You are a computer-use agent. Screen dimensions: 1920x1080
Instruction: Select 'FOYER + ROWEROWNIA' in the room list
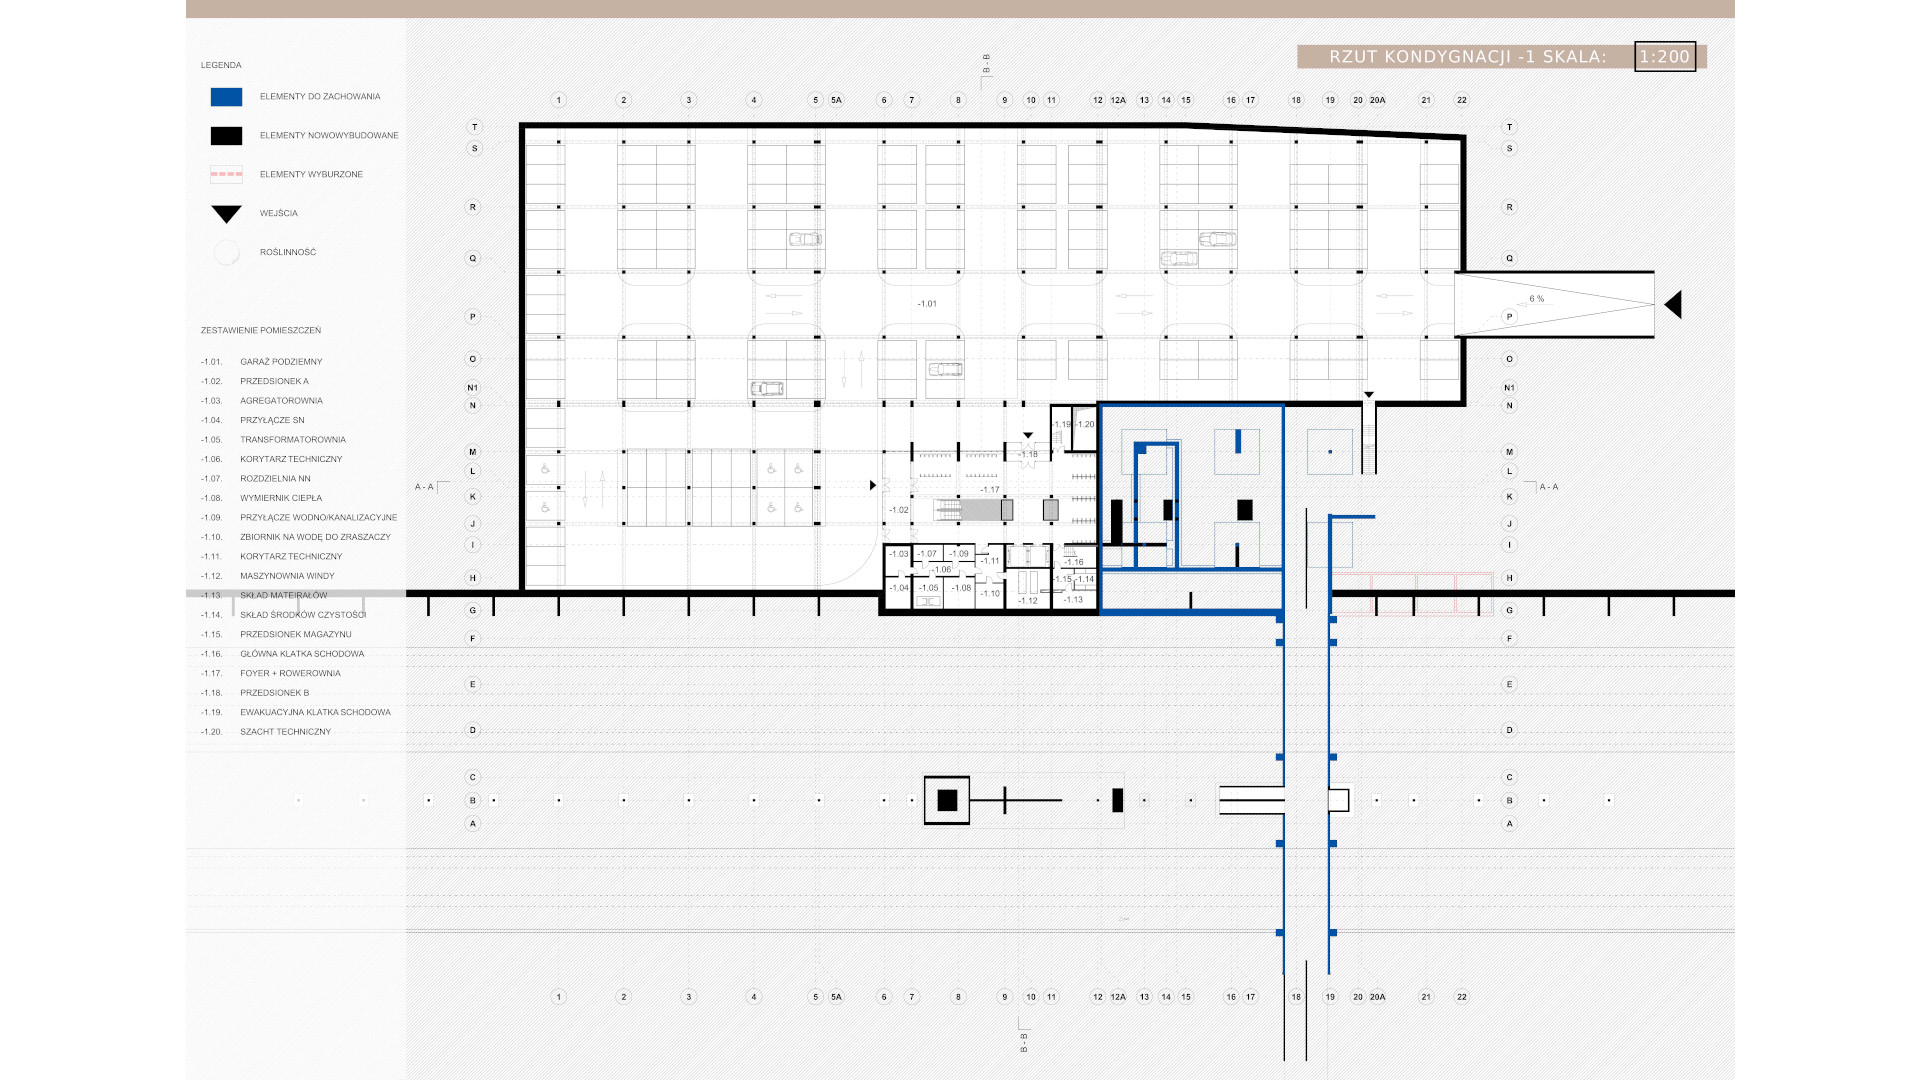point(290,674)
